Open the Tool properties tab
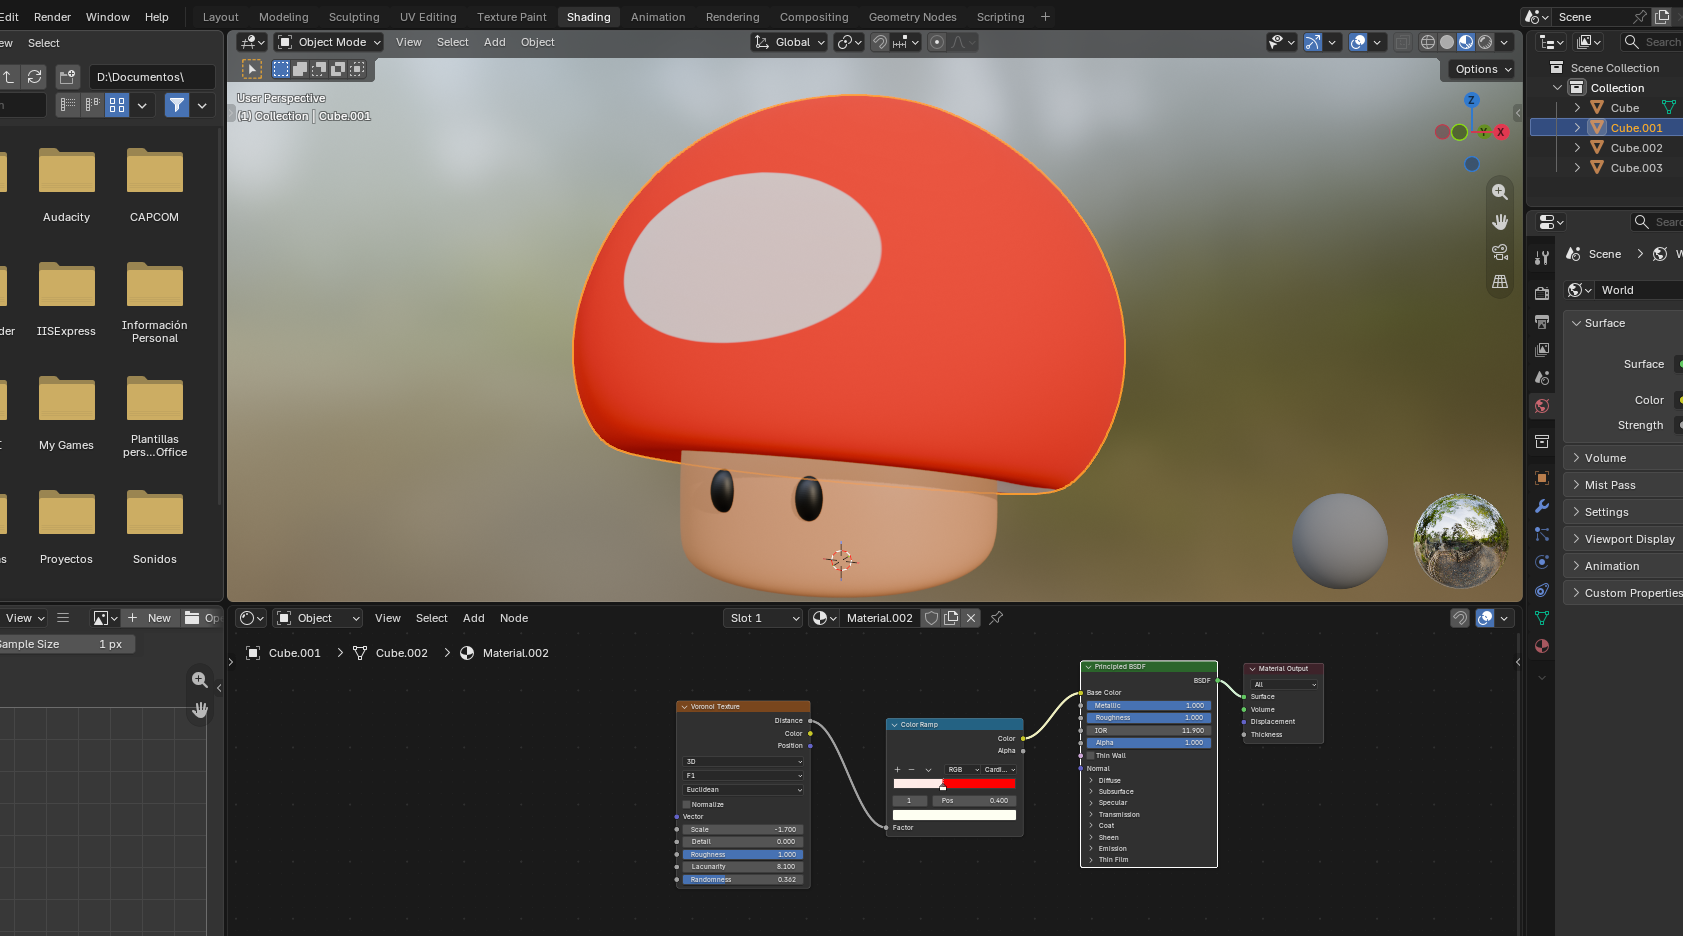The image size is (1683, 936). (1542, 258)
